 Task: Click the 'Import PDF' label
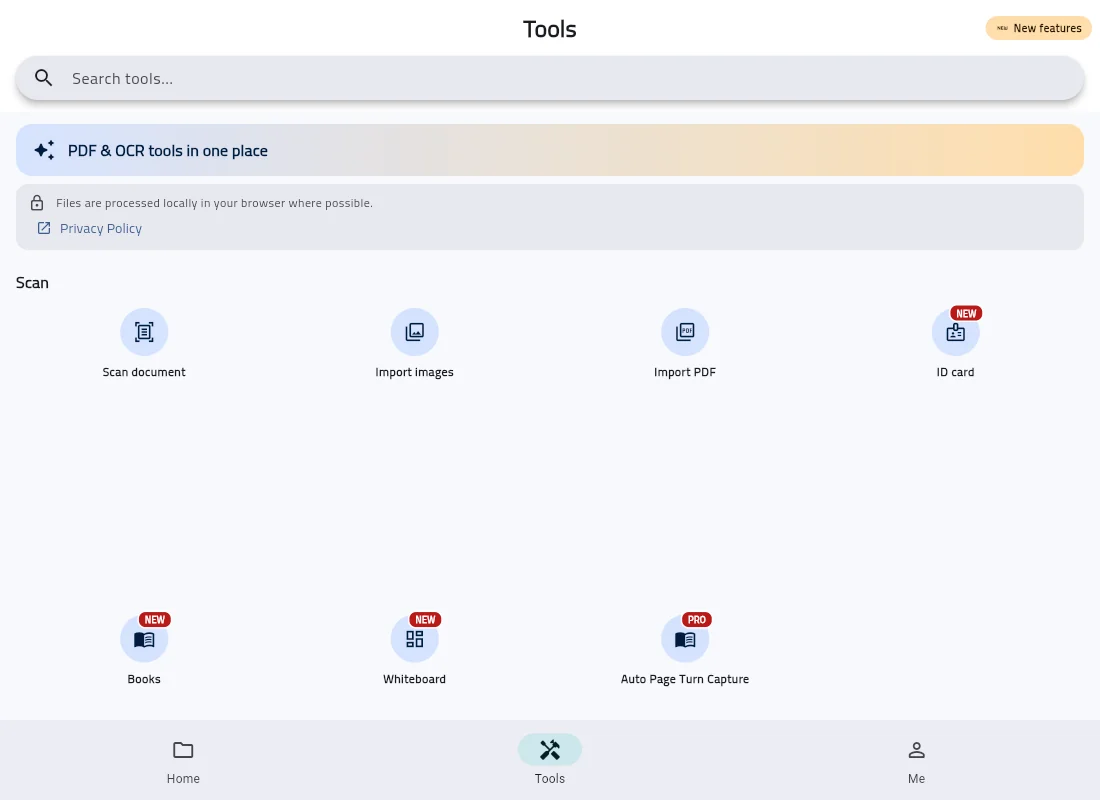click(x=685, y=372)
